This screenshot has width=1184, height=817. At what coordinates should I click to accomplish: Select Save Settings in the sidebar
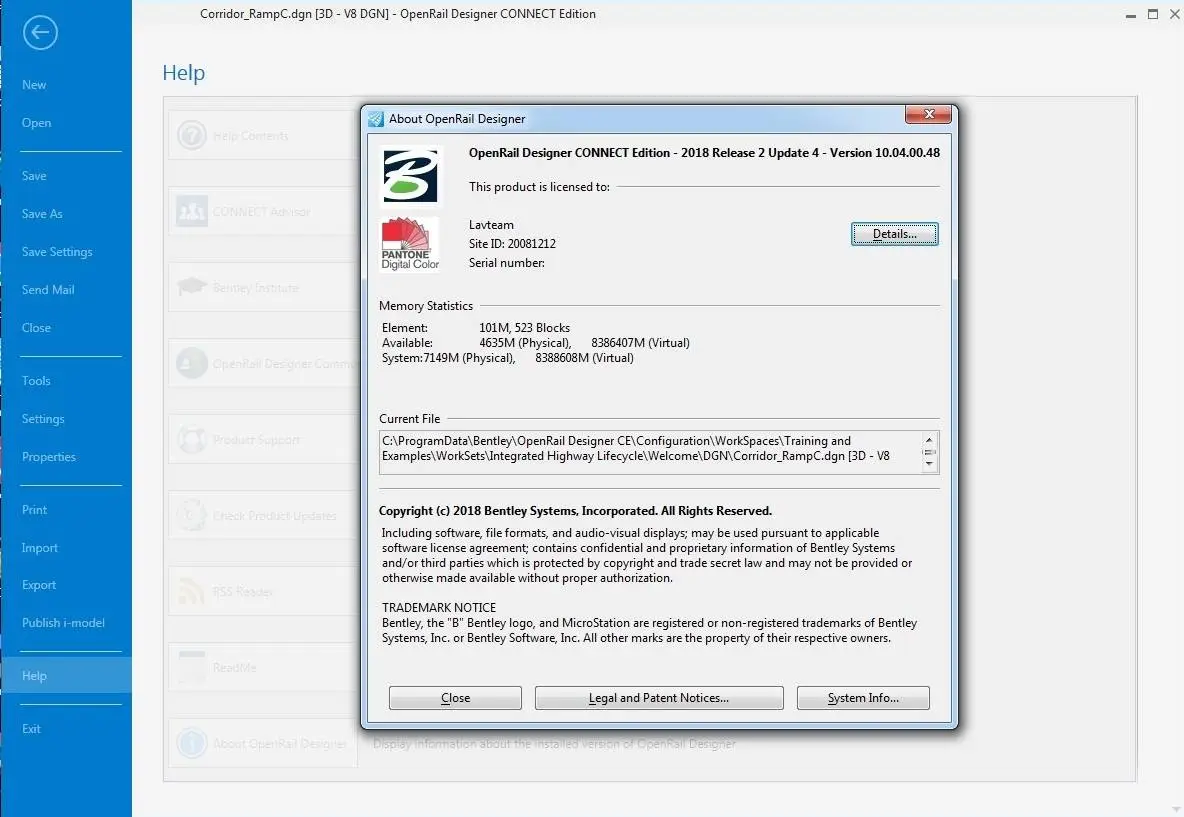coord(57,251)
